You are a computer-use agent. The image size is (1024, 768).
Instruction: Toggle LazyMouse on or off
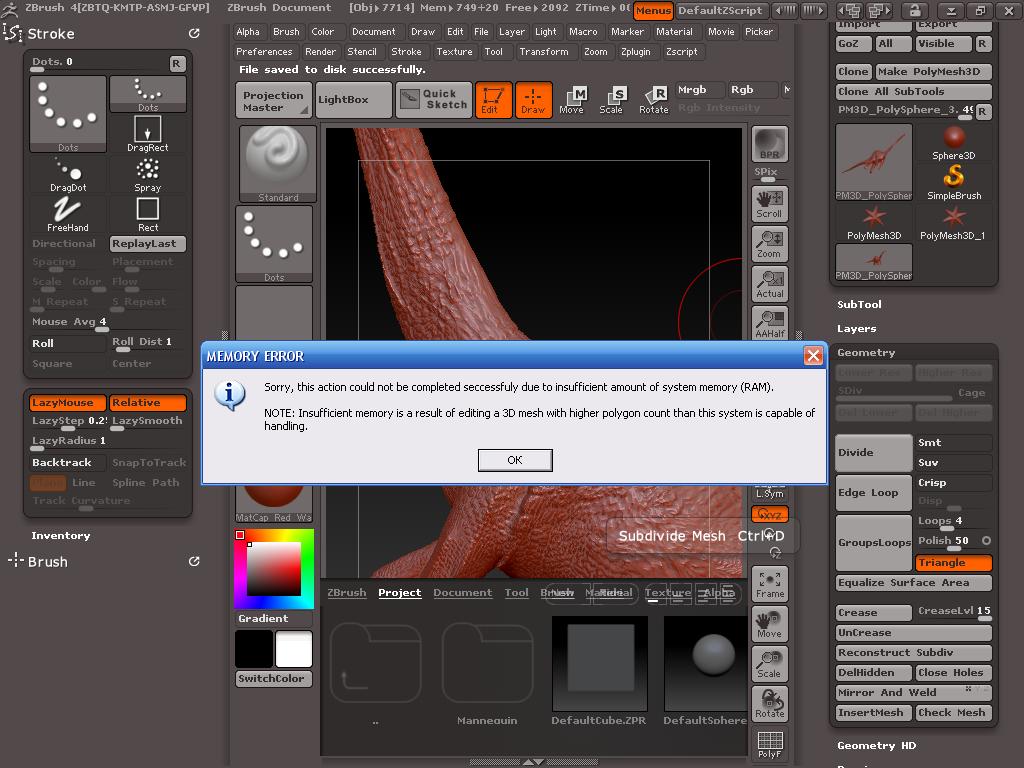67,403
